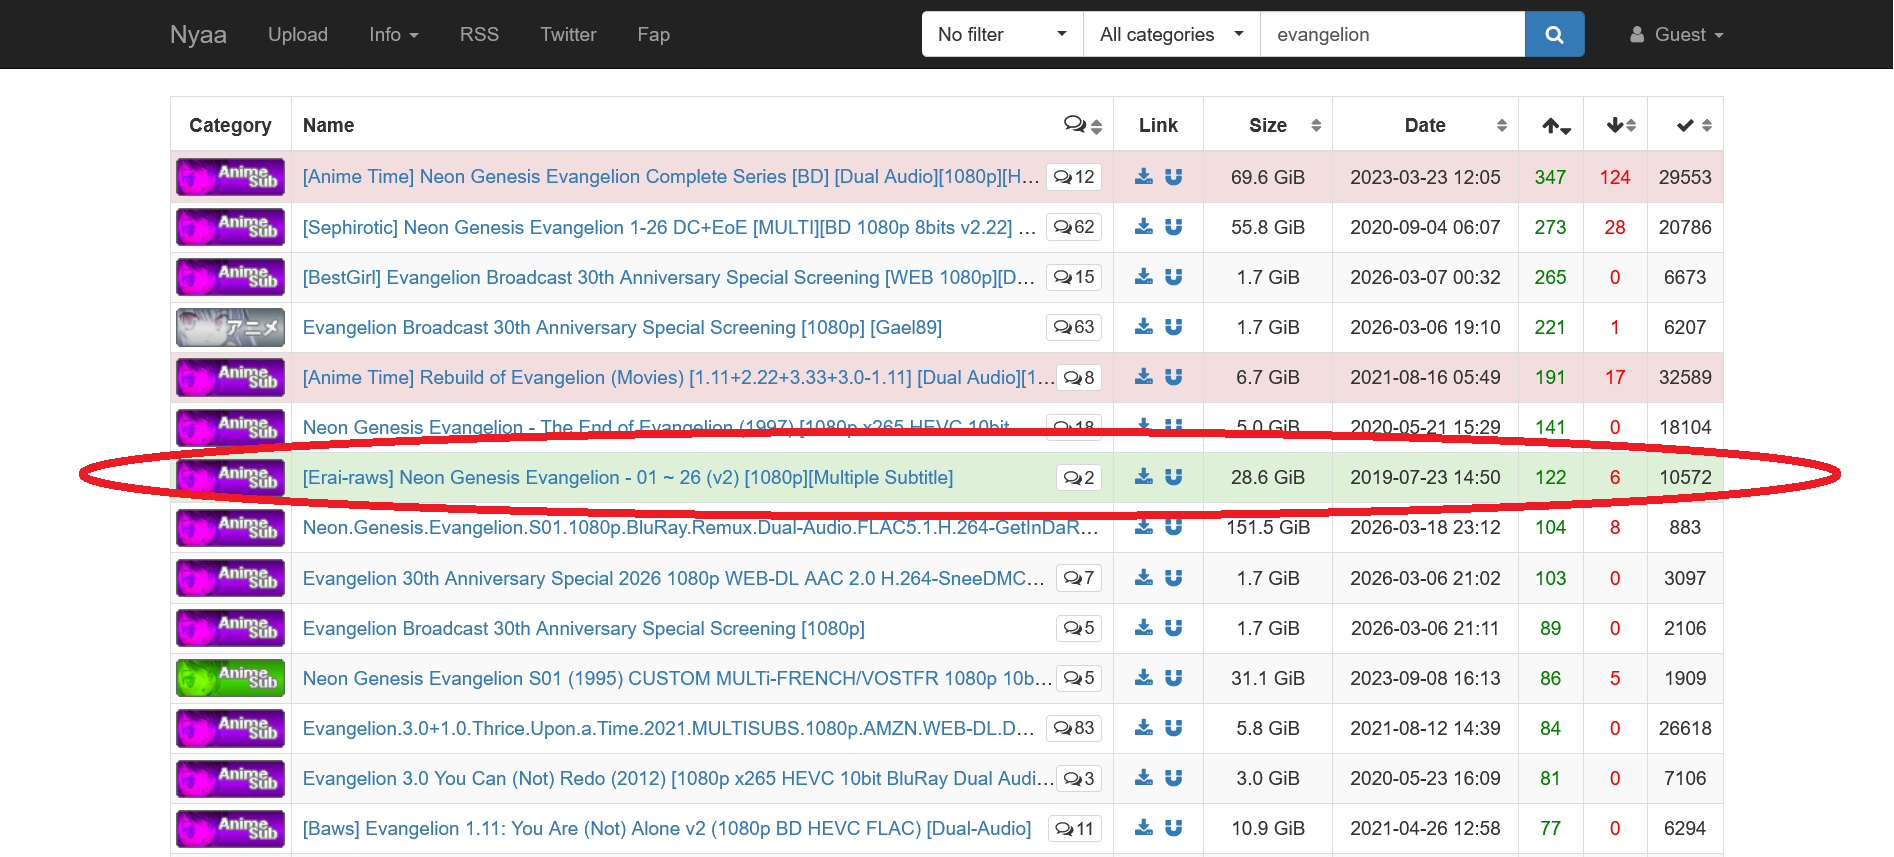Download torrent file for Sephirotic Neon Genesis Evangelion
This screenshot has width=1894, height=857.
pos(1144,227)
